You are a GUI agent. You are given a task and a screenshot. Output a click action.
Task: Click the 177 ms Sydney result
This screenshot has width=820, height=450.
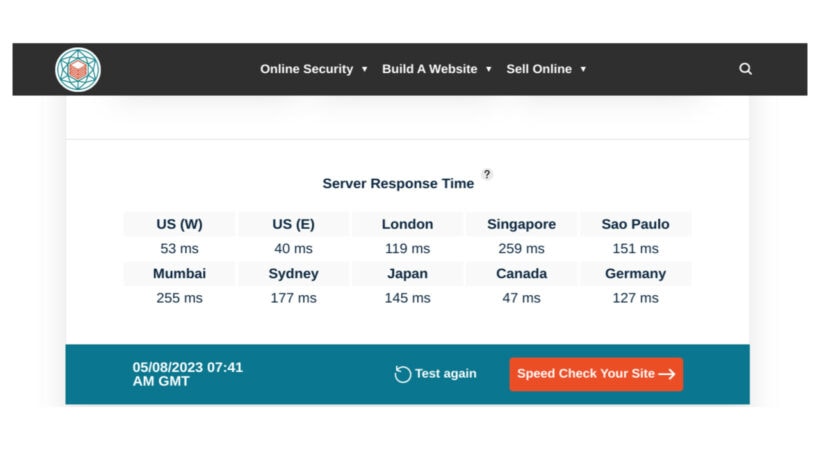click(293, 298)
